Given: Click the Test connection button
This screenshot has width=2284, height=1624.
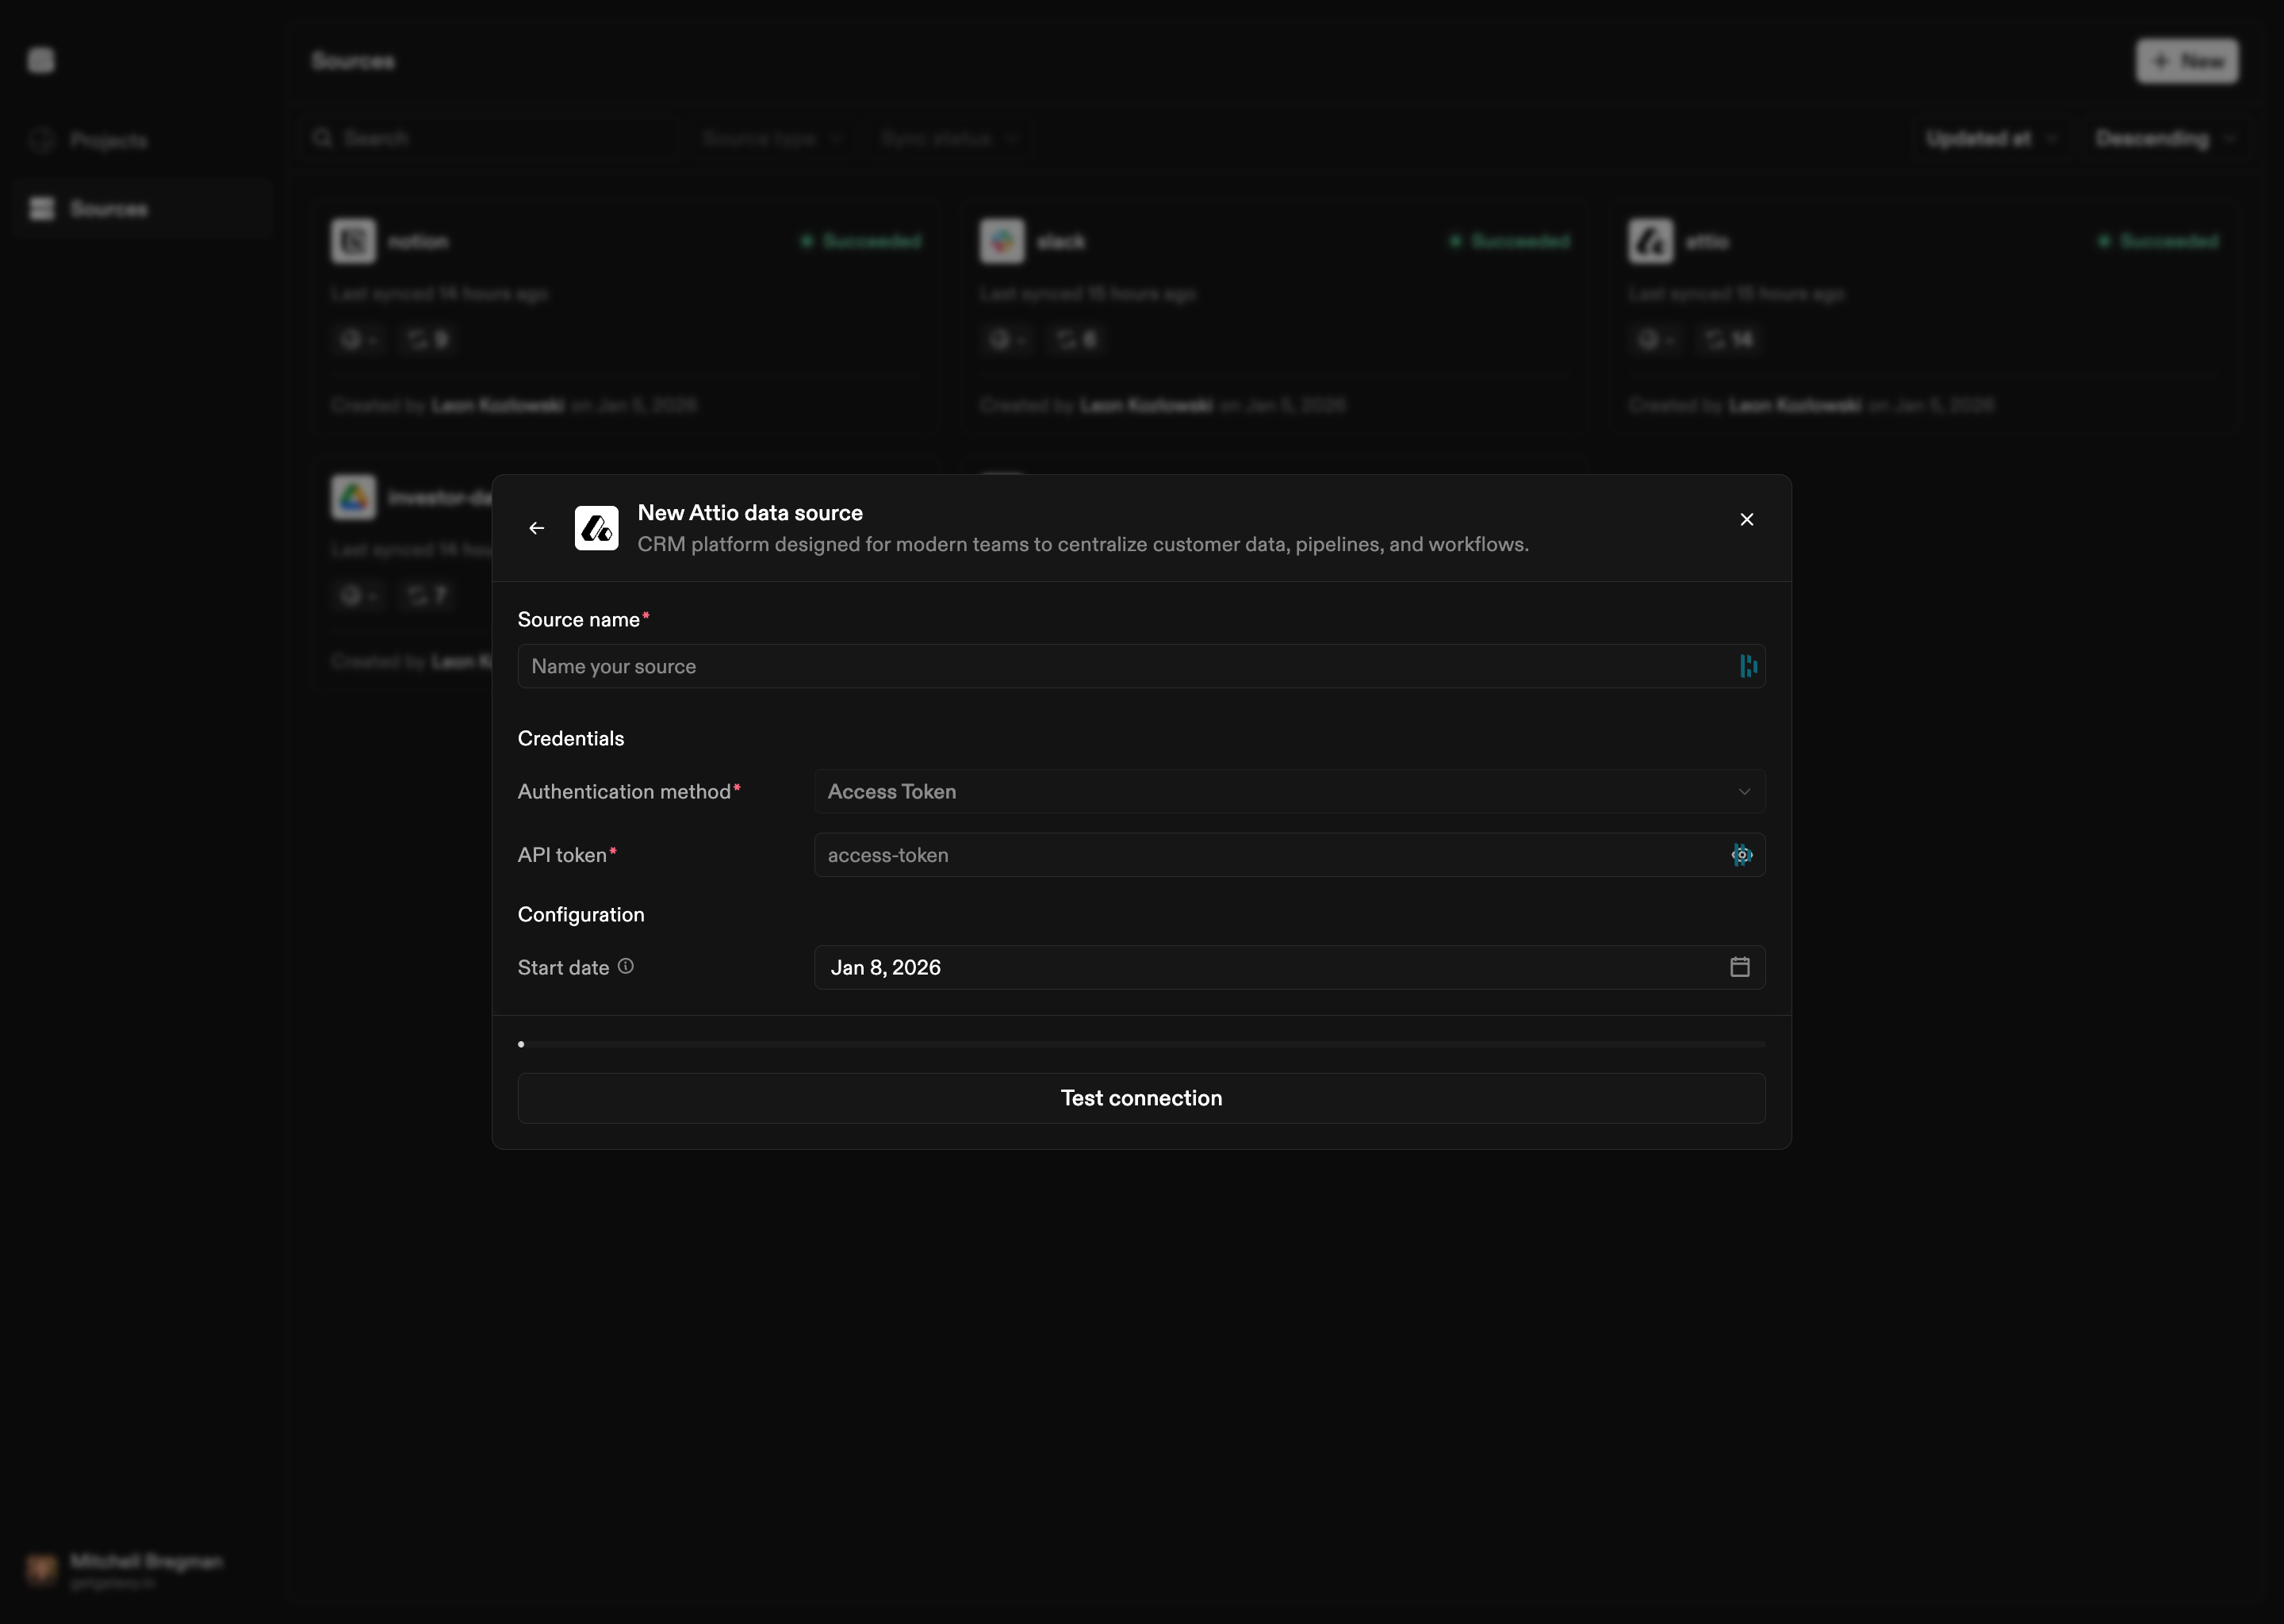Looking at the screenshot, I should click(x=1141, y=1097).
